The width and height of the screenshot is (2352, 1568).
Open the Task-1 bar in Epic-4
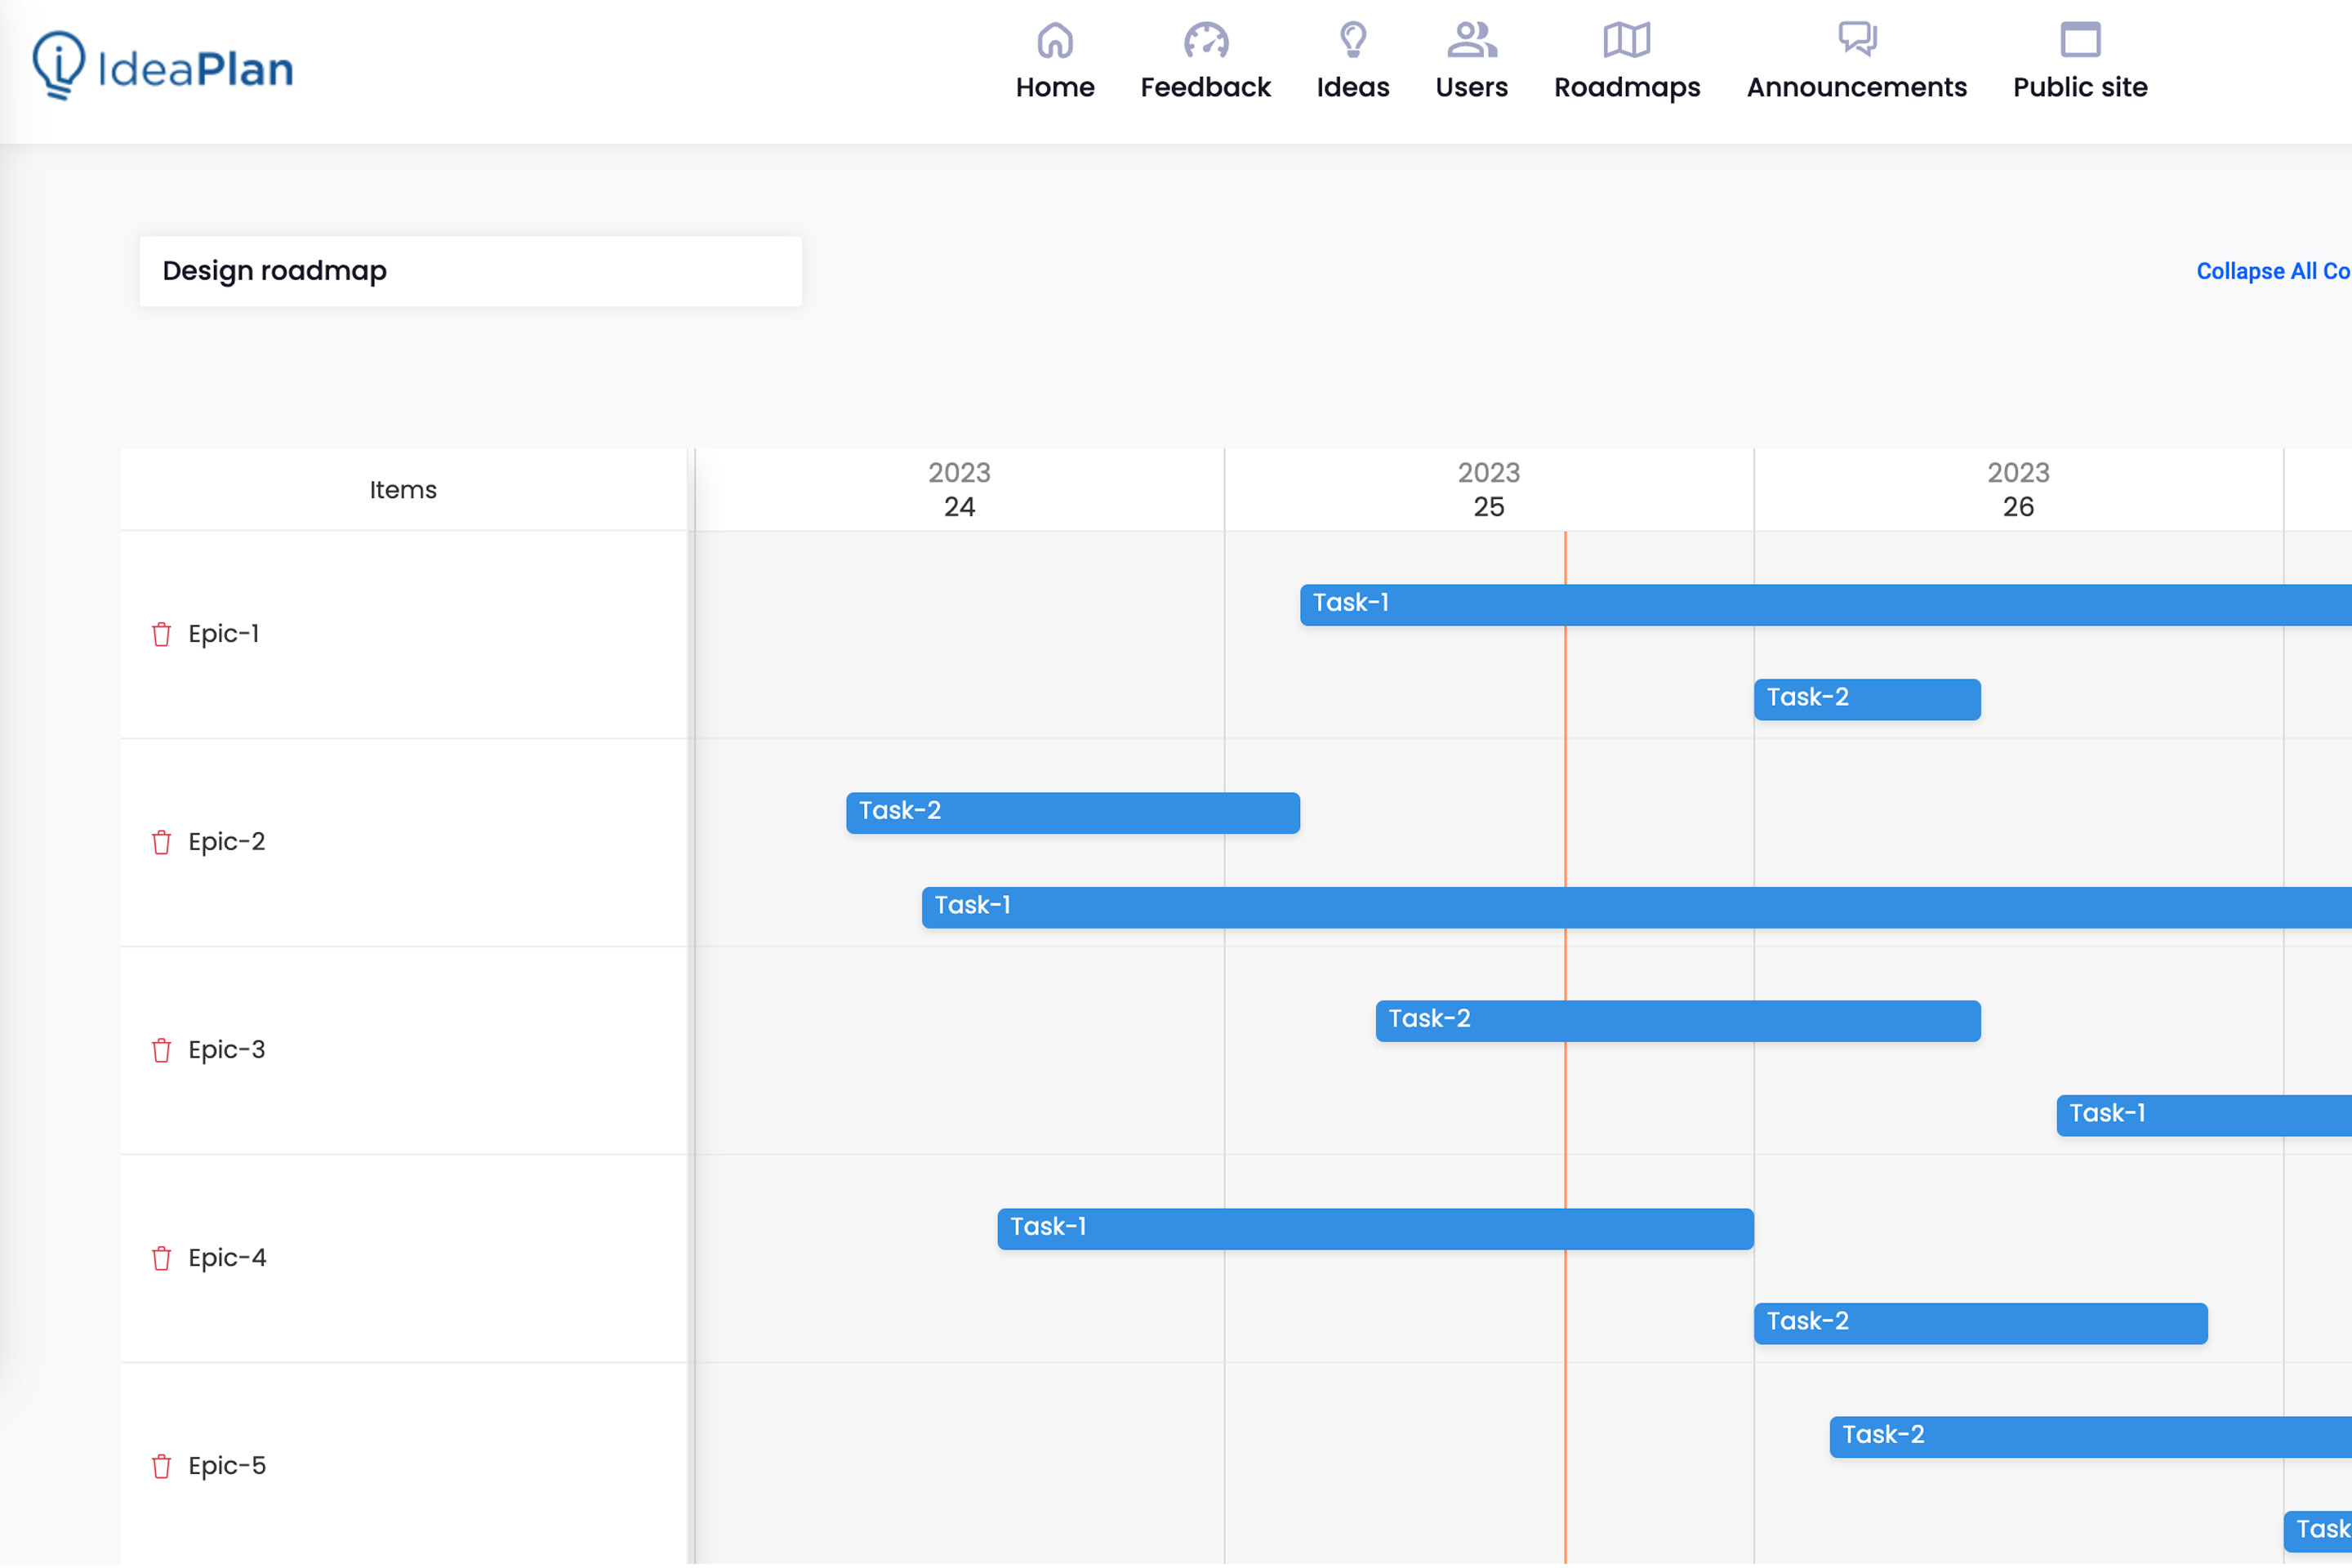[1375, 1229]
